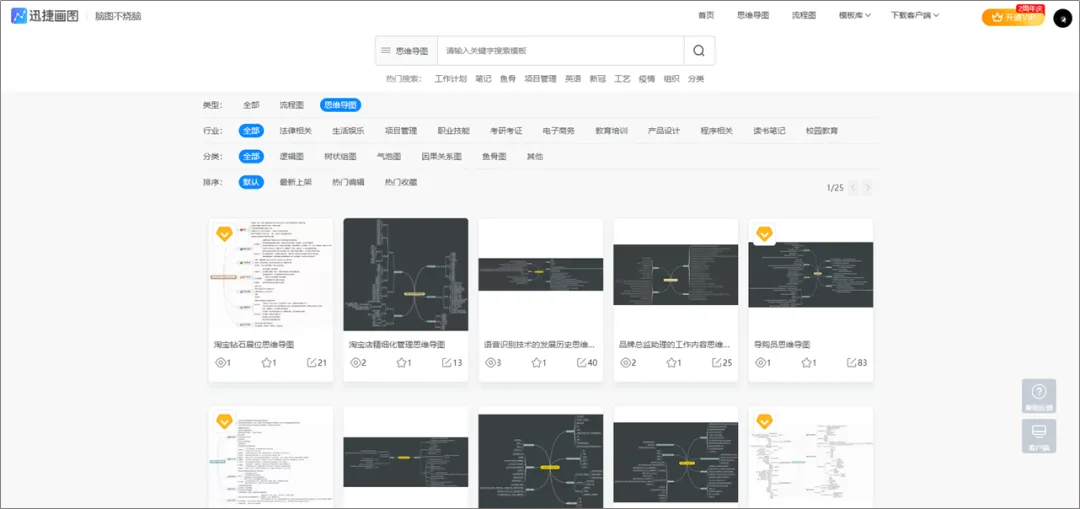The image size is (1080, 509).
Task: Click hot search term 鱼骨
Action: pos(508,79)
